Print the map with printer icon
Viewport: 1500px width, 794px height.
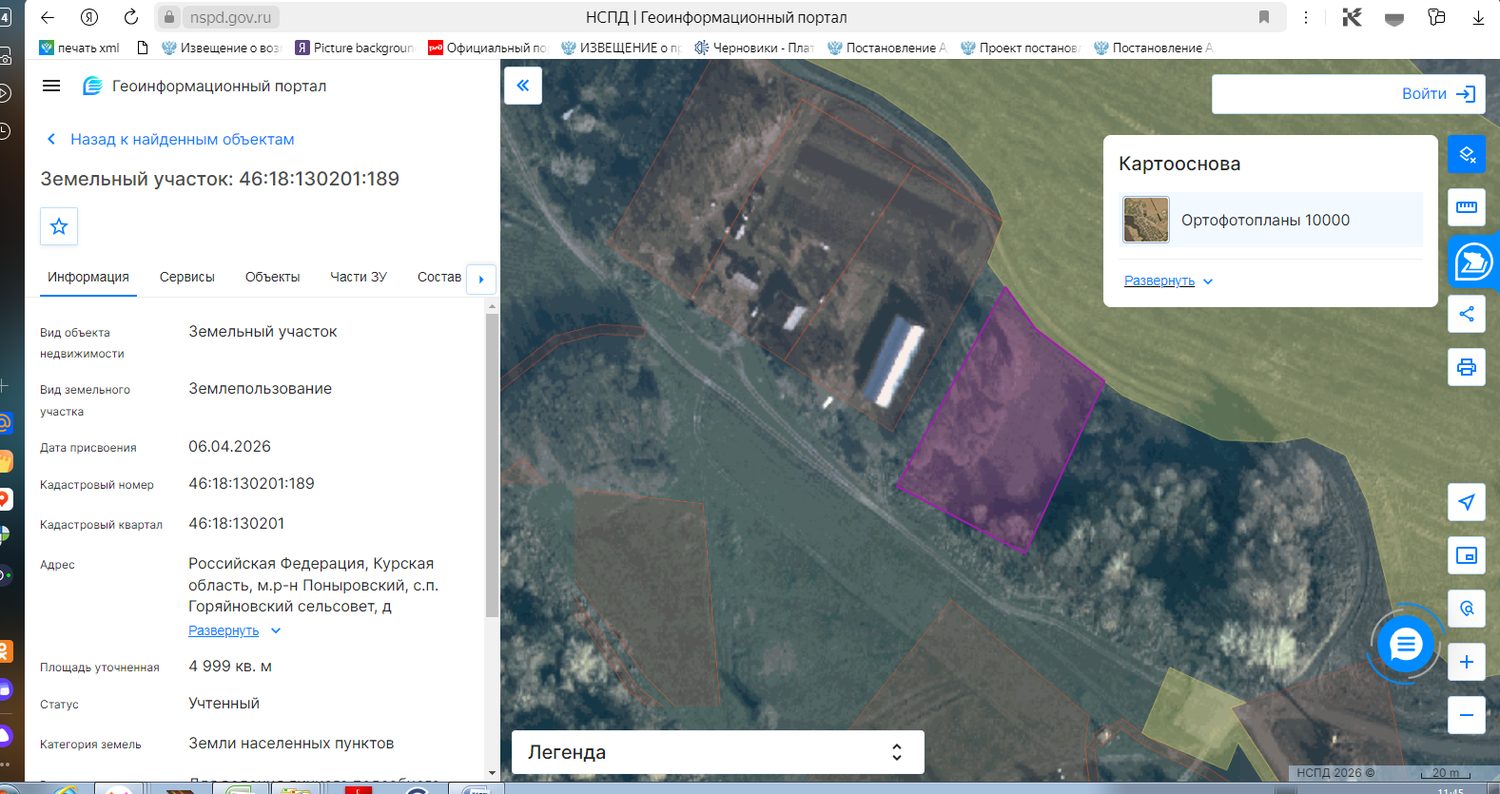pos(1467,367)
